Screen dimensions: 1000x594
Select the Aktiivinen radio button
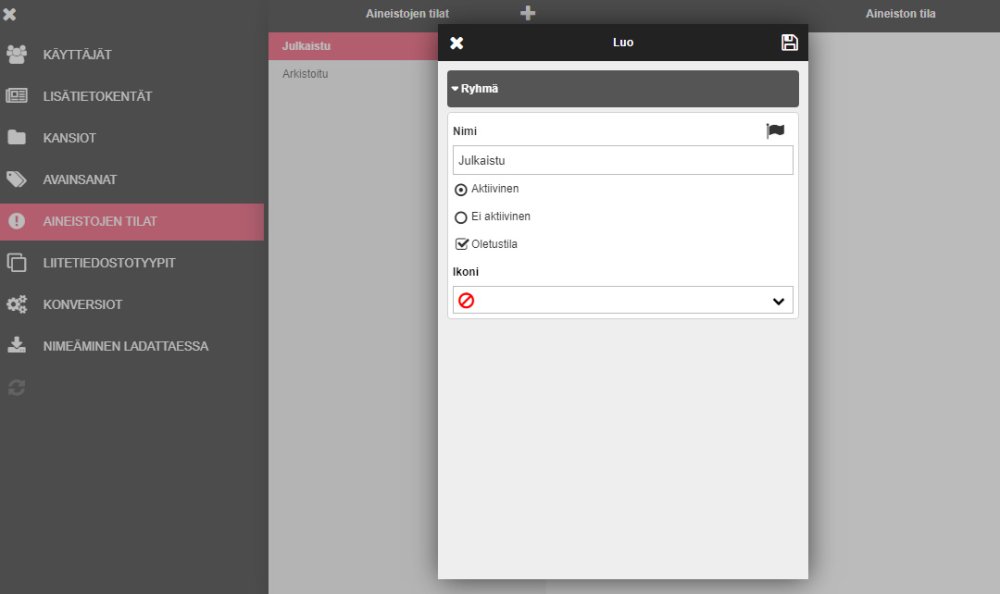[460, 189]
